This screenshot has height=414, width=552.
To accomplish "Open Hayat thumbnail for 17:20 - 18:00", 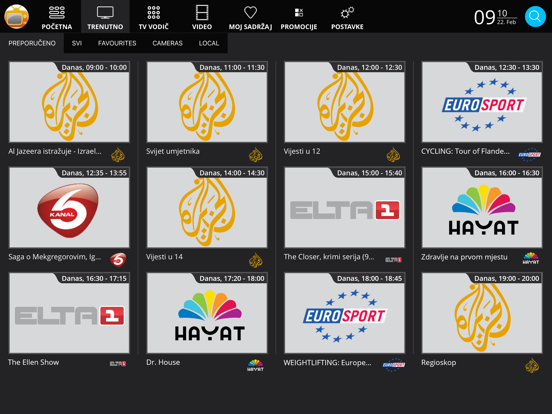I will [207, 313].
